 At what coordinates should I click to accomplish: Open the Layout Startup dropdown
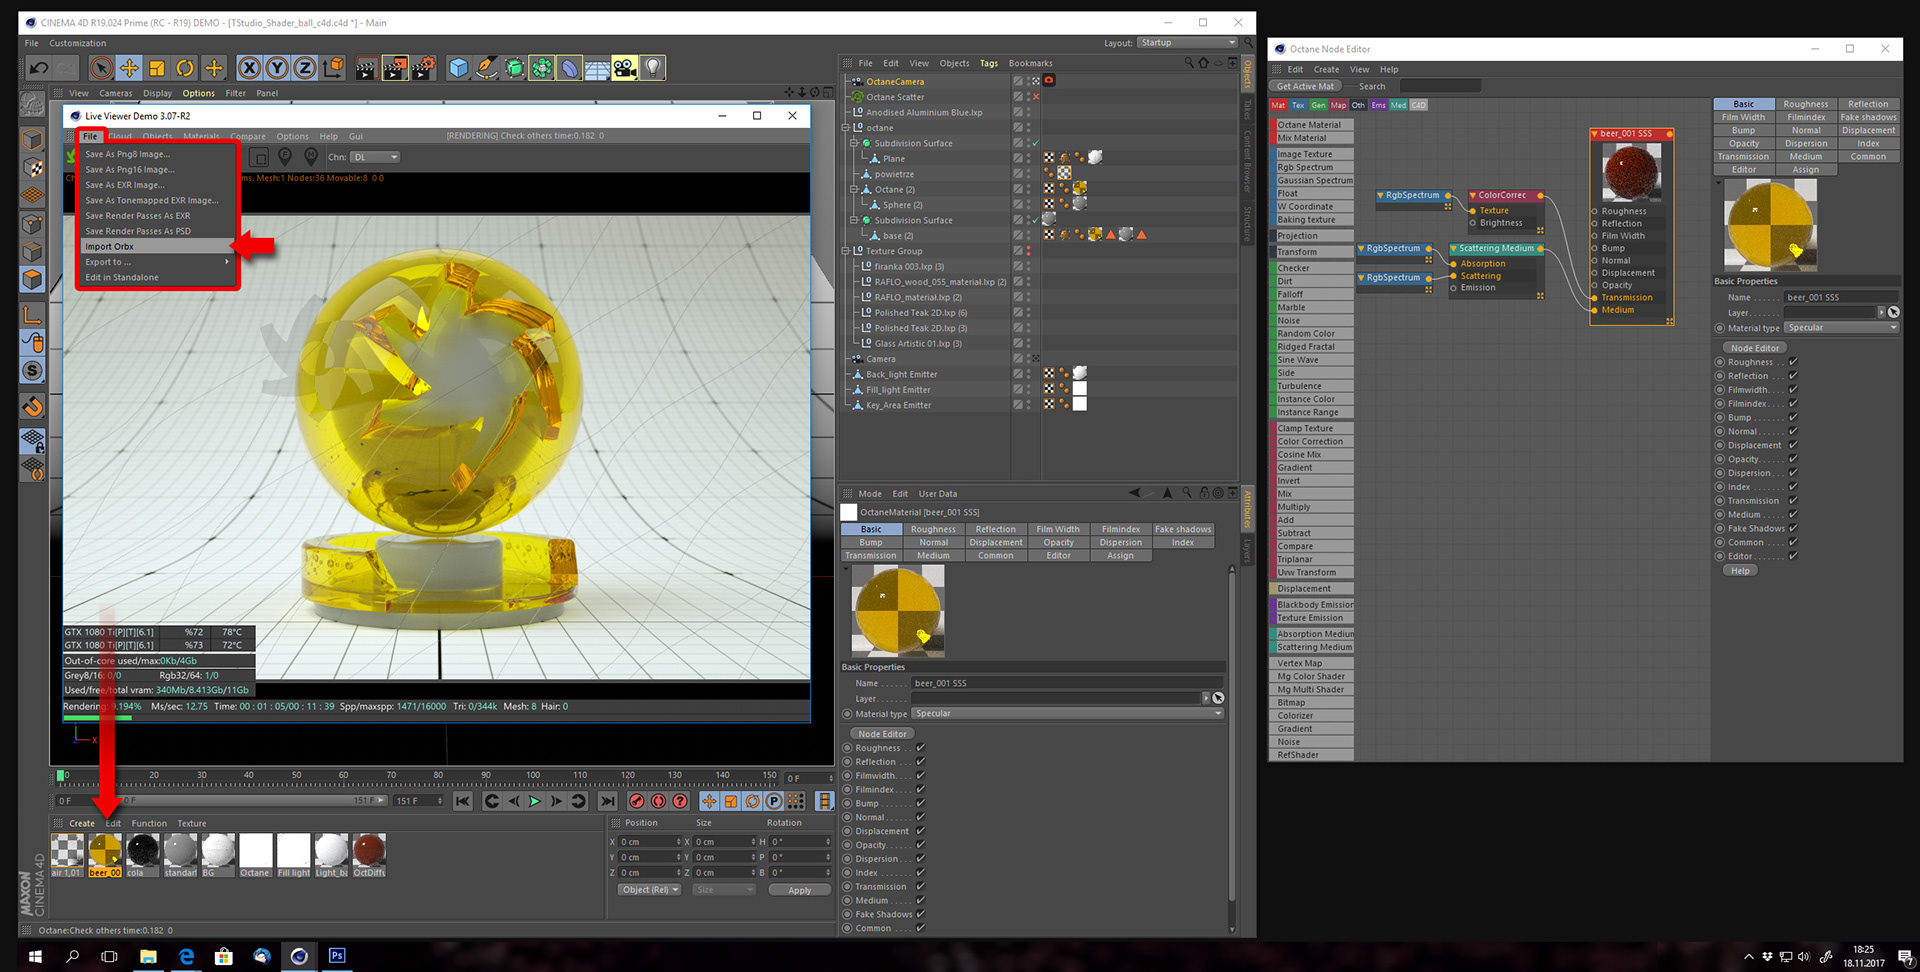(1188, 43)
